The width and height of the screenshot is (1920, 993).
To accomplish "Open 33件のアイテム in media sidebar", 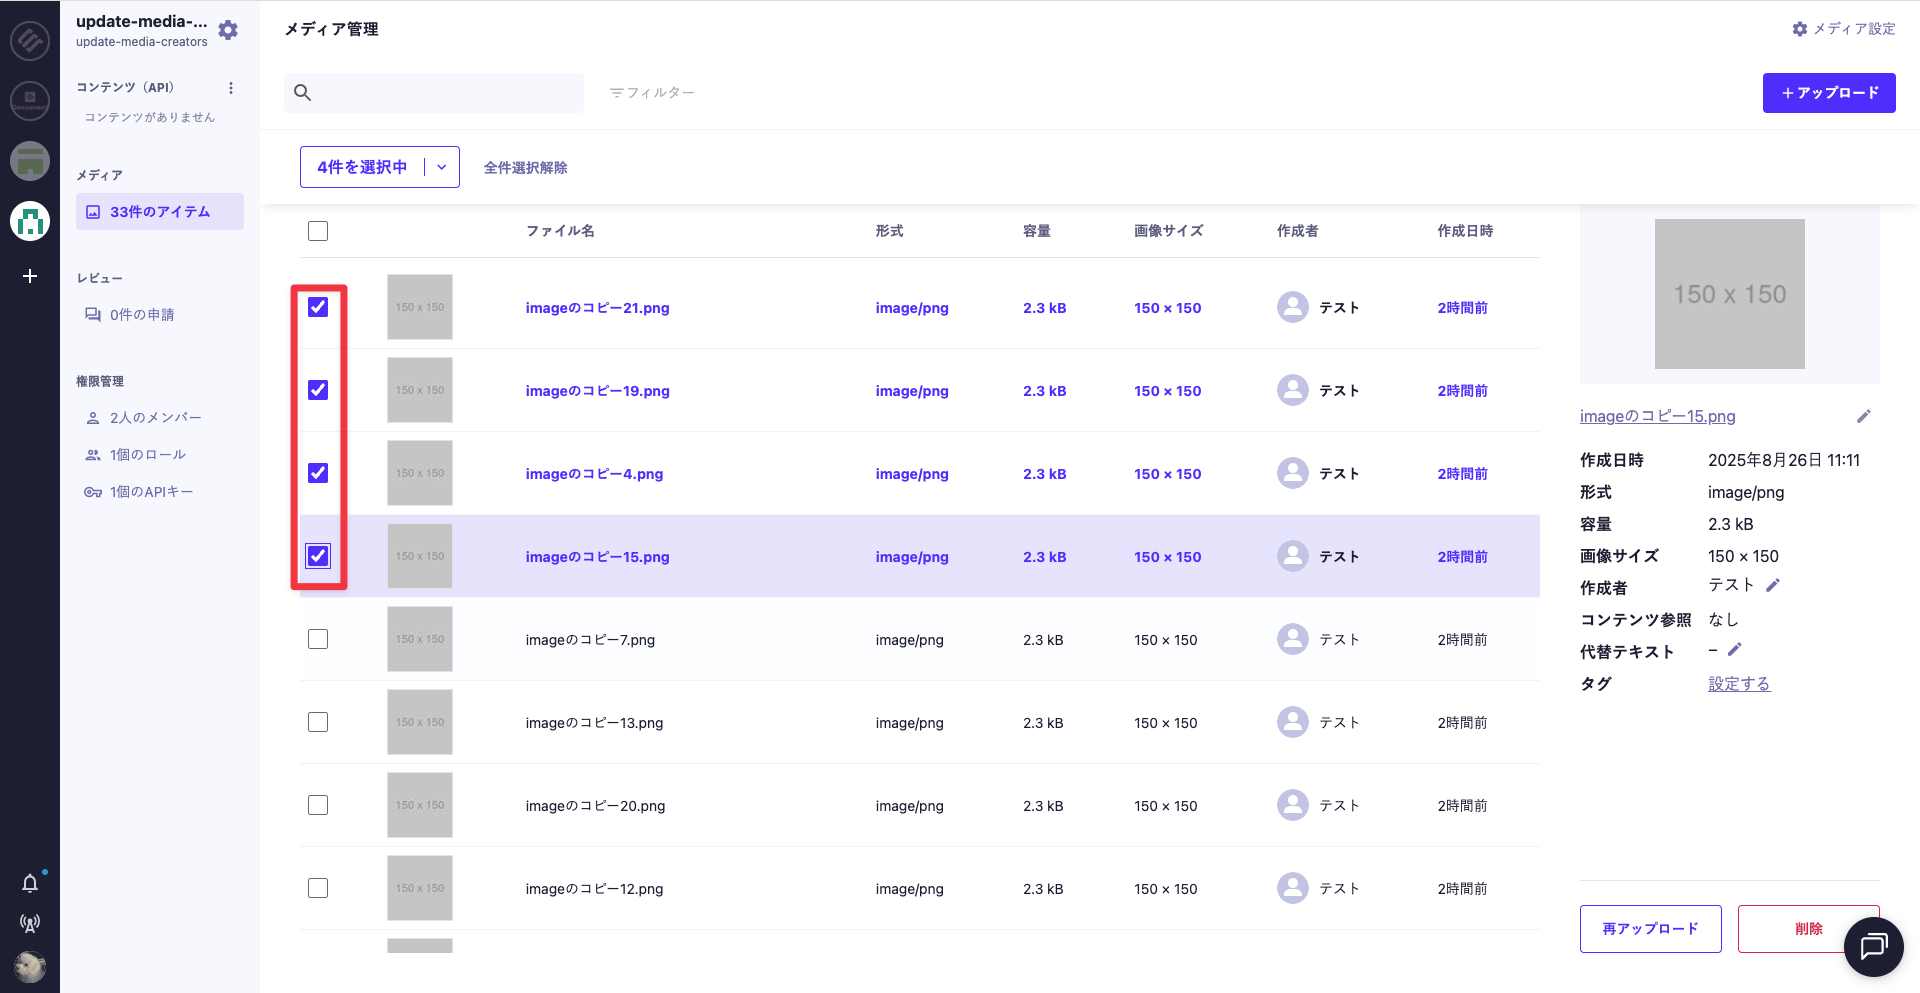I will (160, 212).
